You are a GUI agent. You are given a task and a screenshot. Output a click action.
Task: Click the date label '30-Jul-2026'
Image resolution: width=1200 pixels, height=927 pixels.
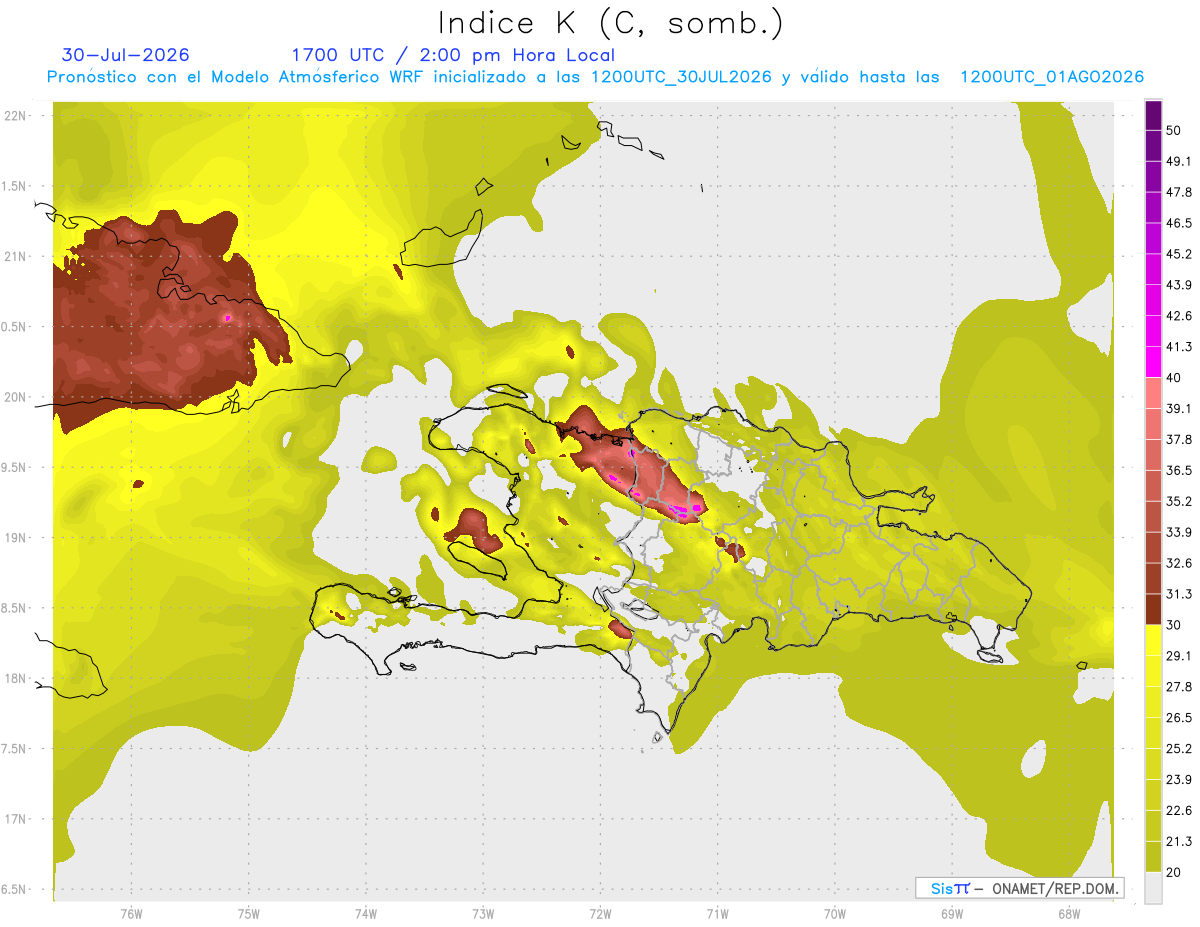[126, 55]
